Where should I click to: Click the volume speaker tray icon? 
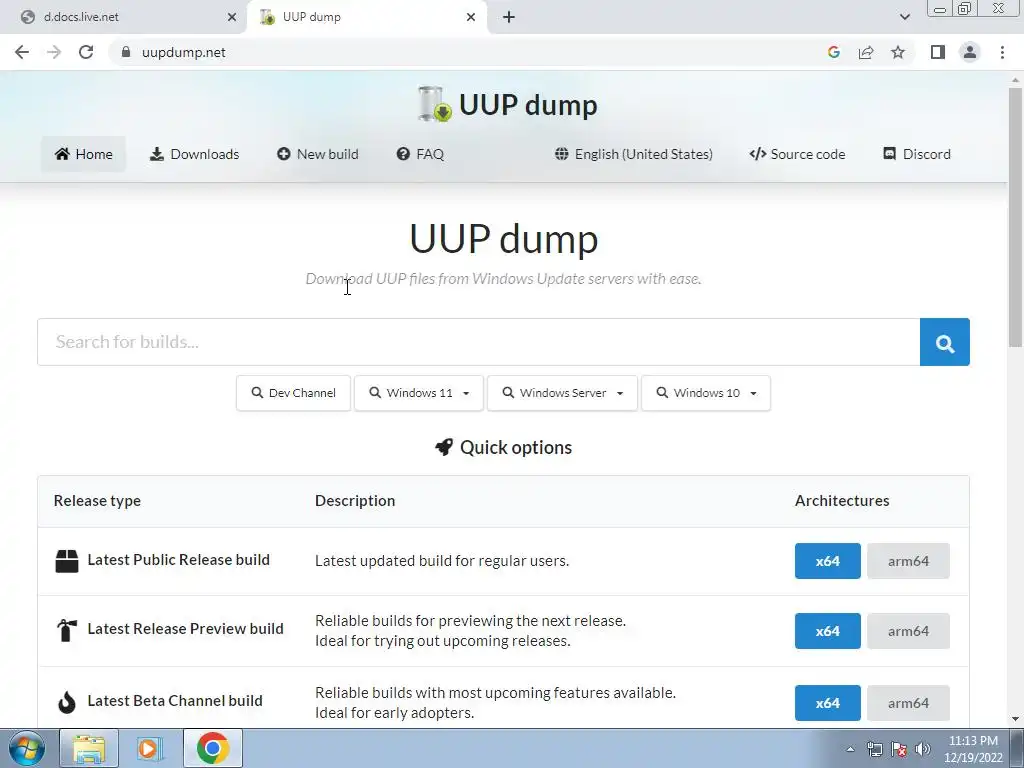click(x=923, y=749)
